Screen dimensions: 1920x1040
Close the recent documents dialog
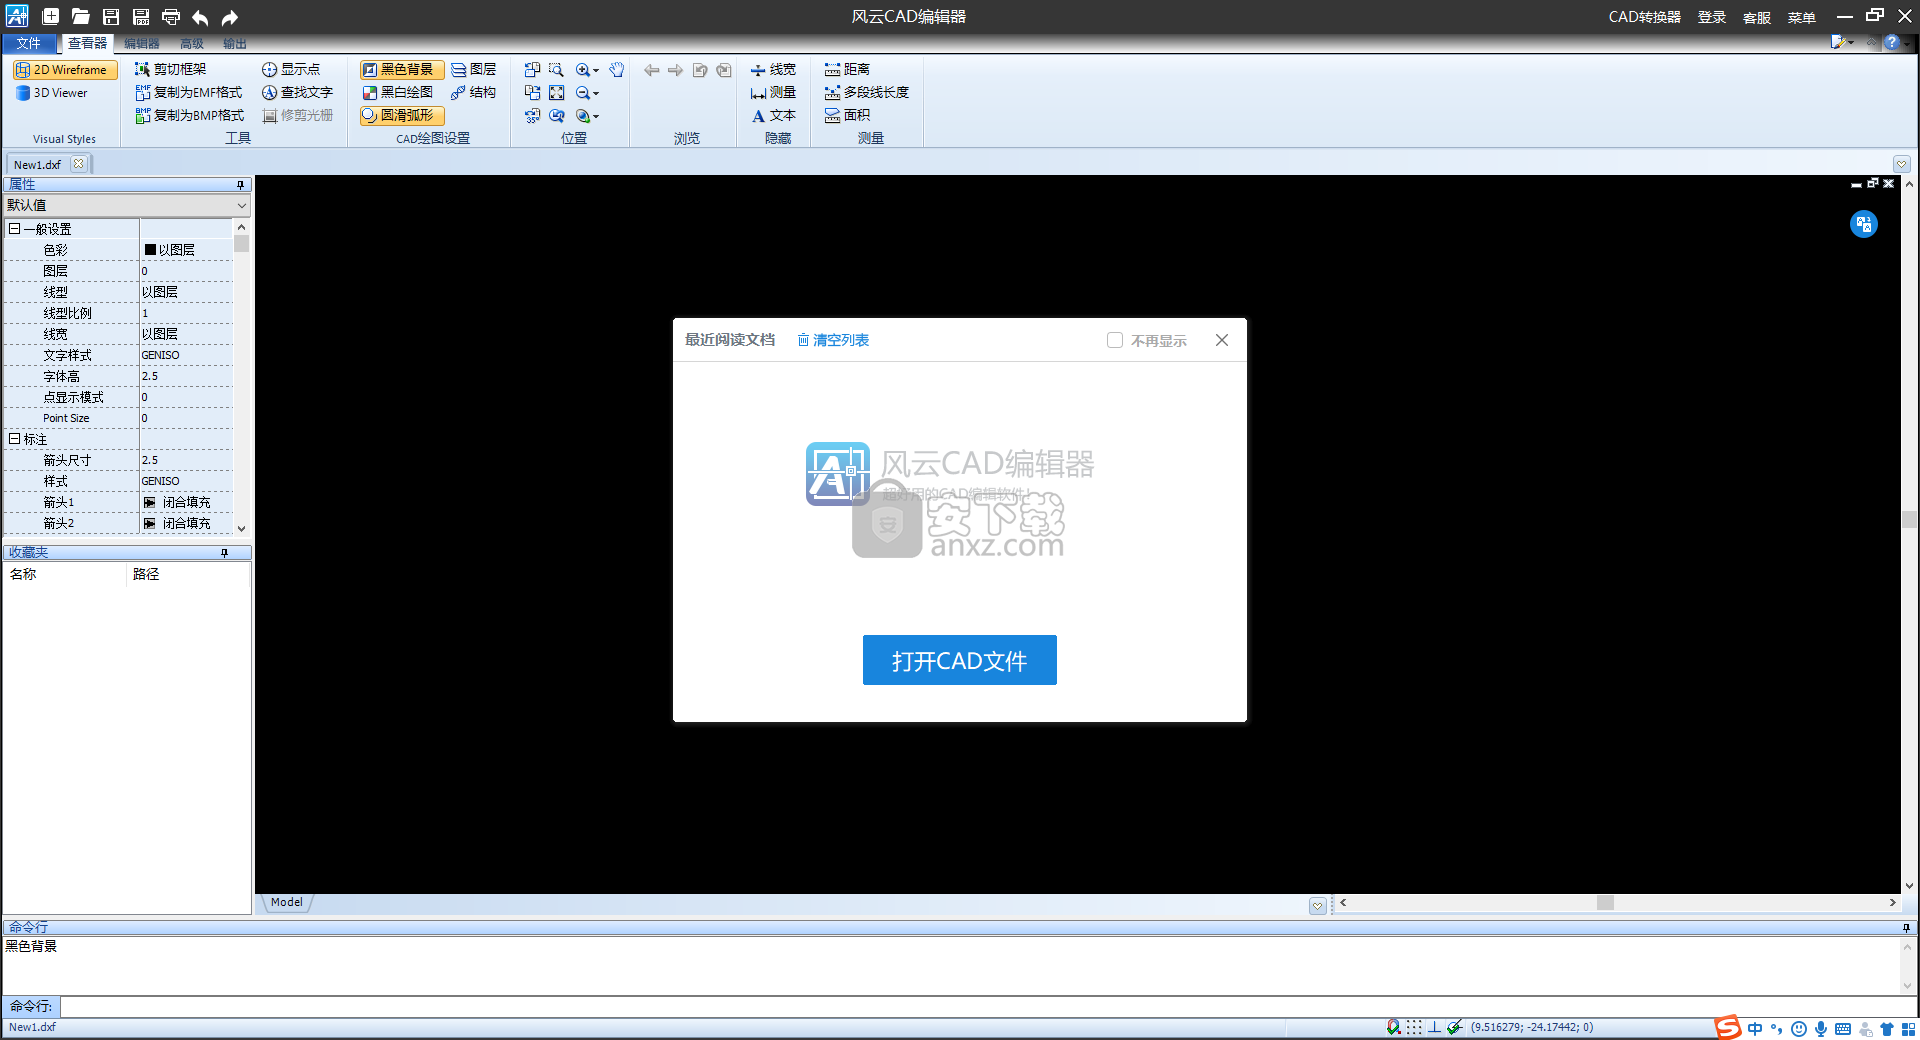pos(1221,340)
